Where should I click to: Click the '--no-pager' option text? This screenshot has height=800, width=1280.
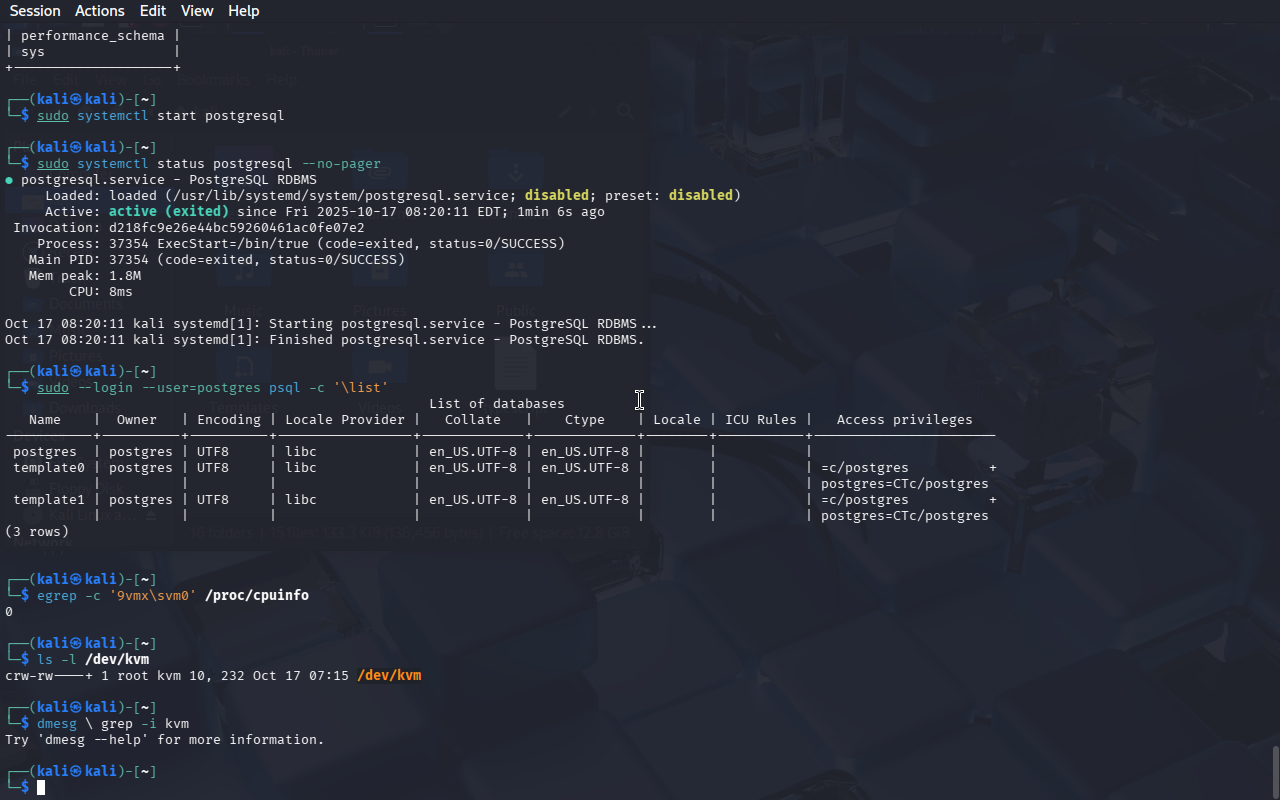[x=341, y=164]
